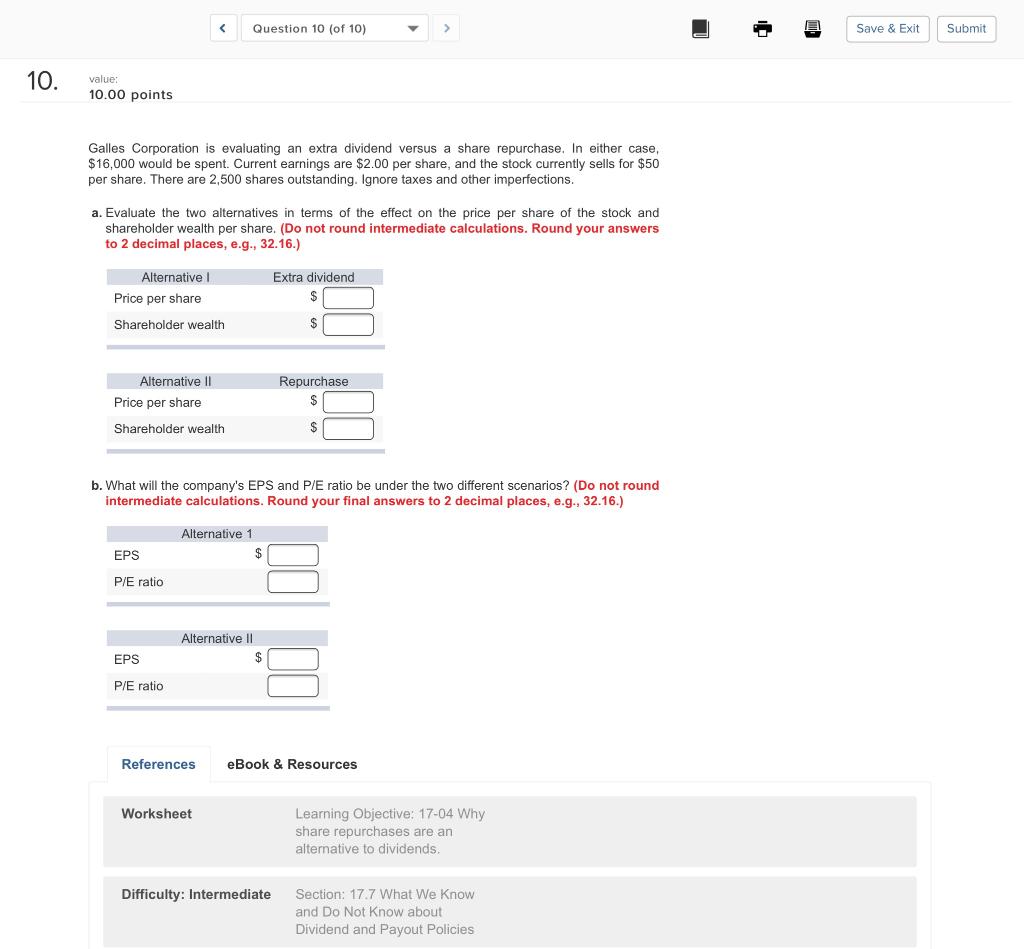This screenshot has width=1024, height=949.
Task: Select the Alternative I Shareholder wealth field
Action: pyautogui.click(x=348, y=324)
